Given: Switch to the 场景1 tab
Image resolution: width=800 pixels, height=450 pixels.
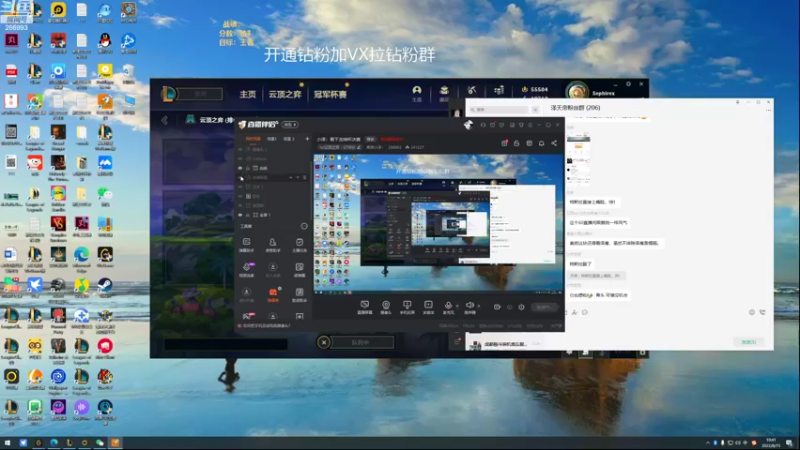Looking at the screenshot, I should pos(272,139).
